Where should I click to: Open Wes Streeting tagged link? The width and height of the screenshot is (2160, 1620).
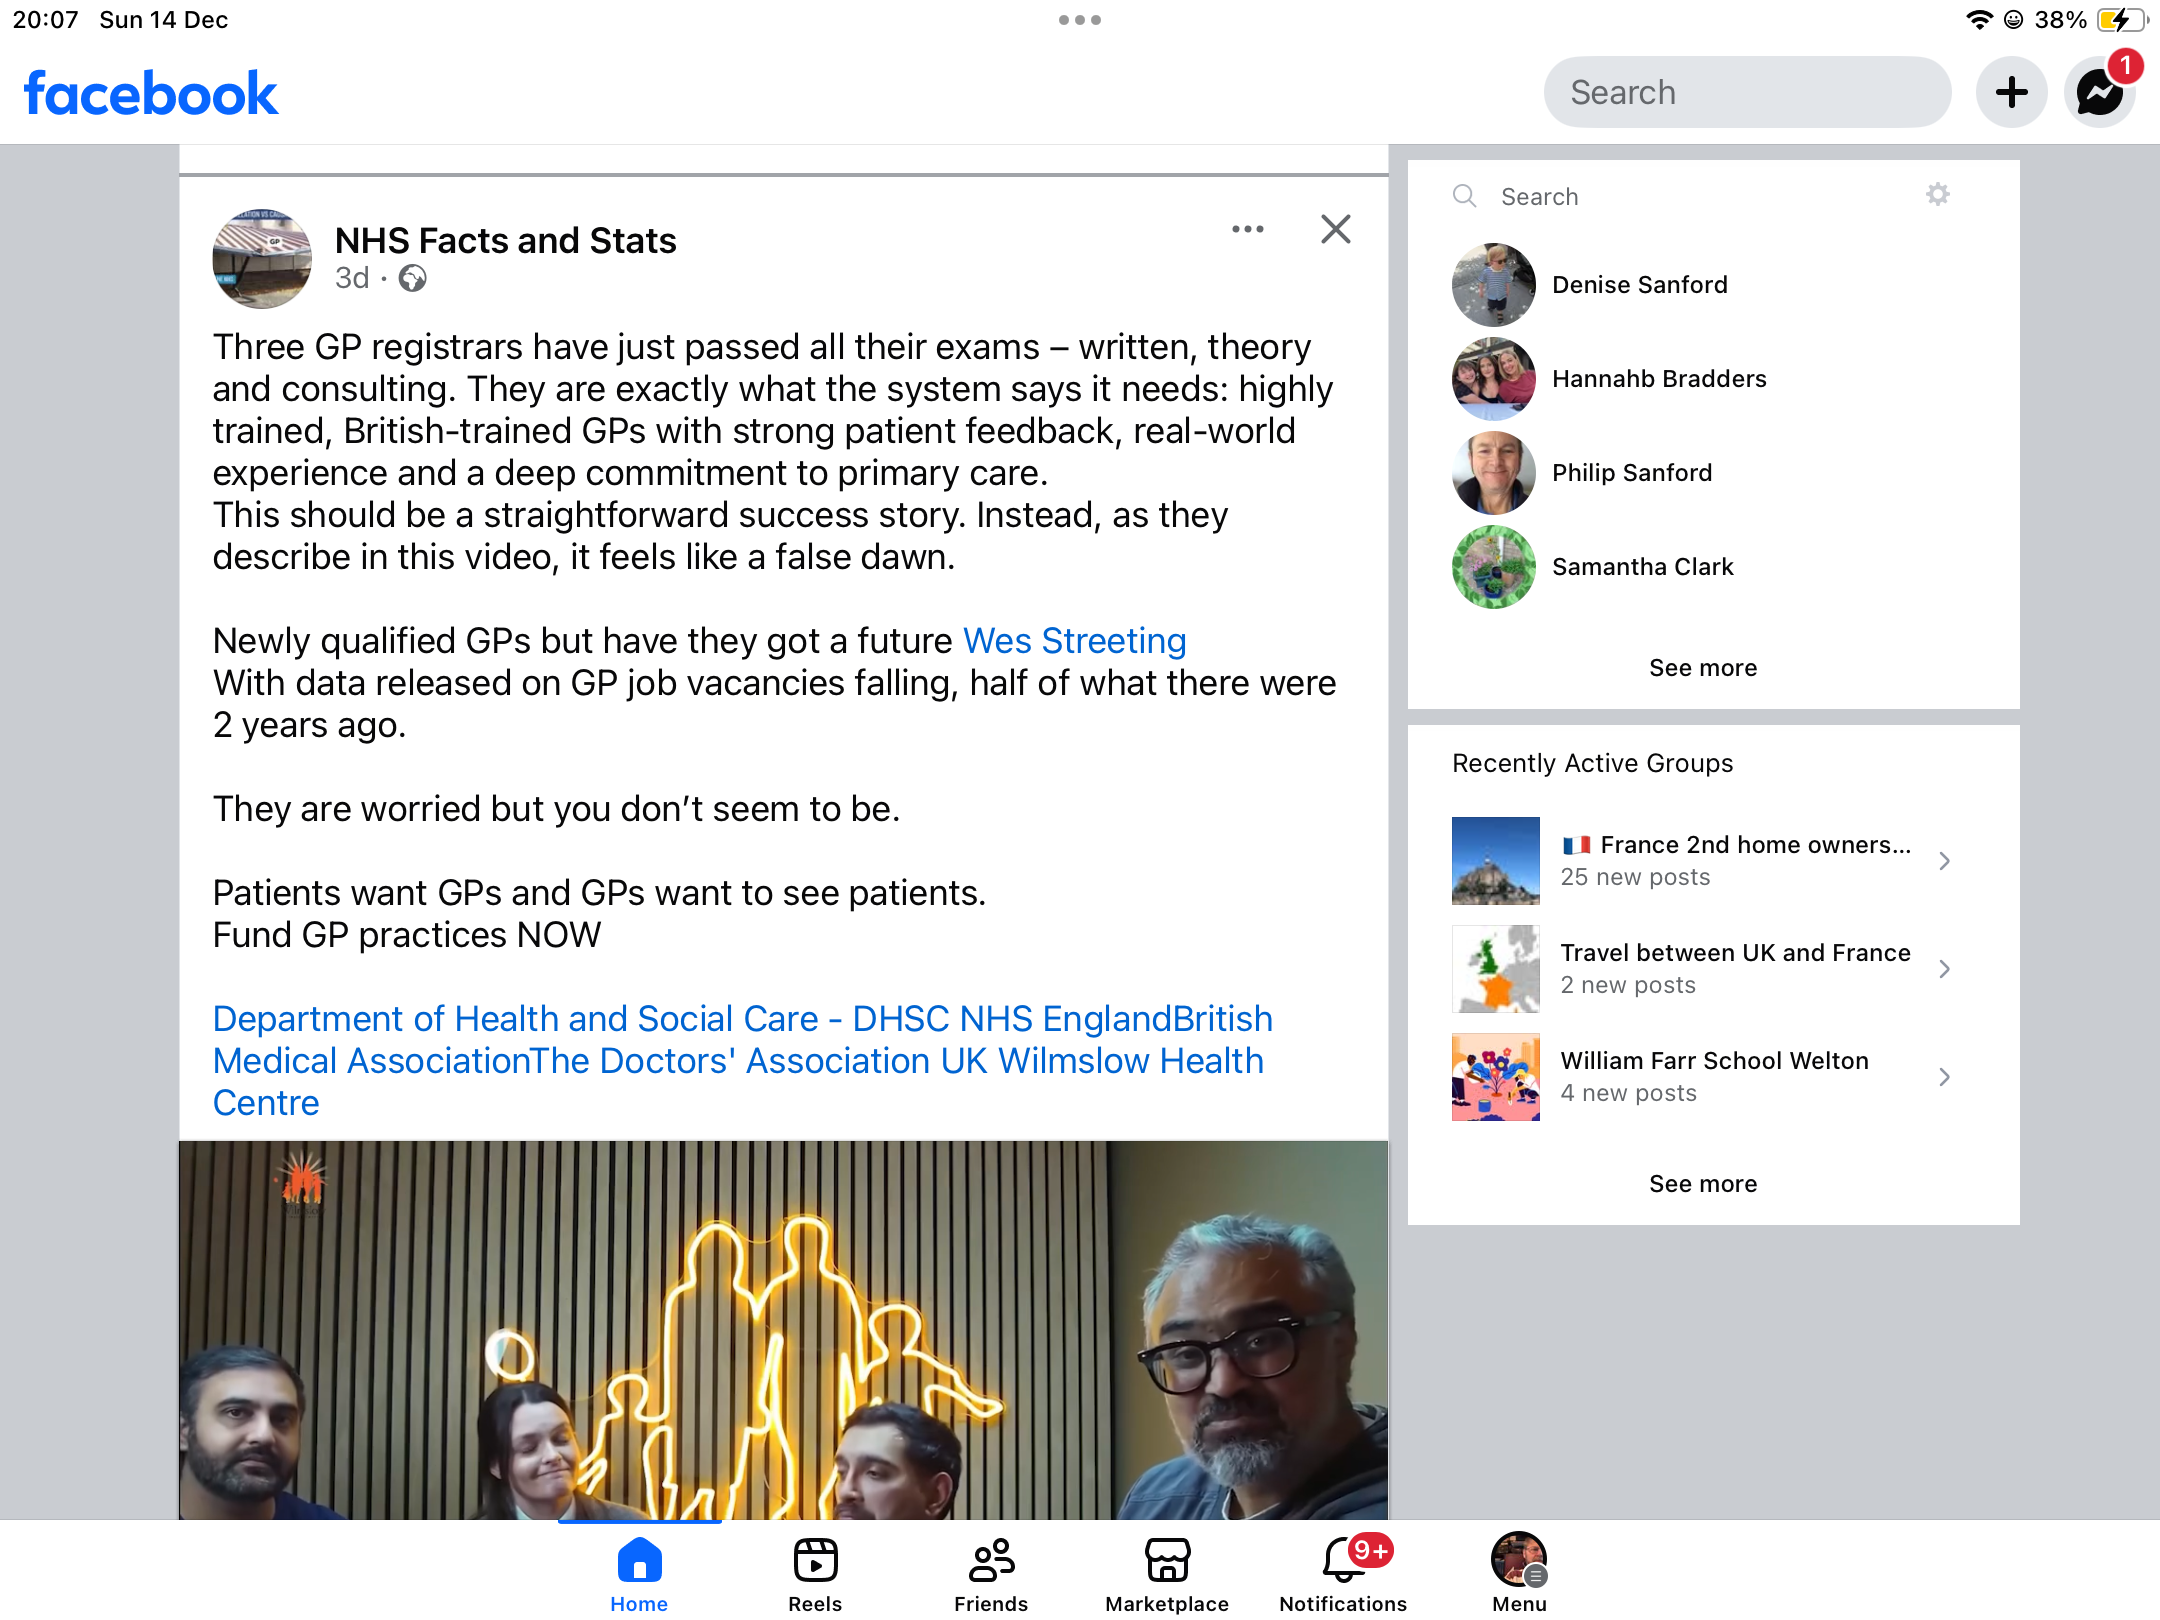1074,641
